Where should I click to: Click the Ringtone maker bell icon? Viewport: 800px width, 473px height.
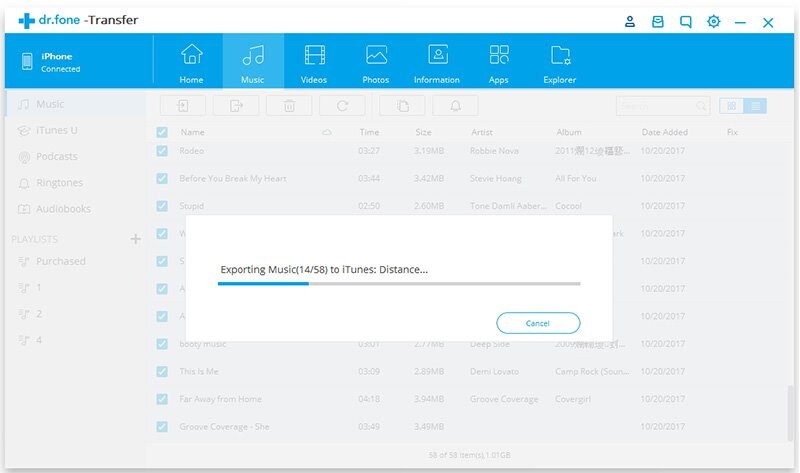[456, 106]
